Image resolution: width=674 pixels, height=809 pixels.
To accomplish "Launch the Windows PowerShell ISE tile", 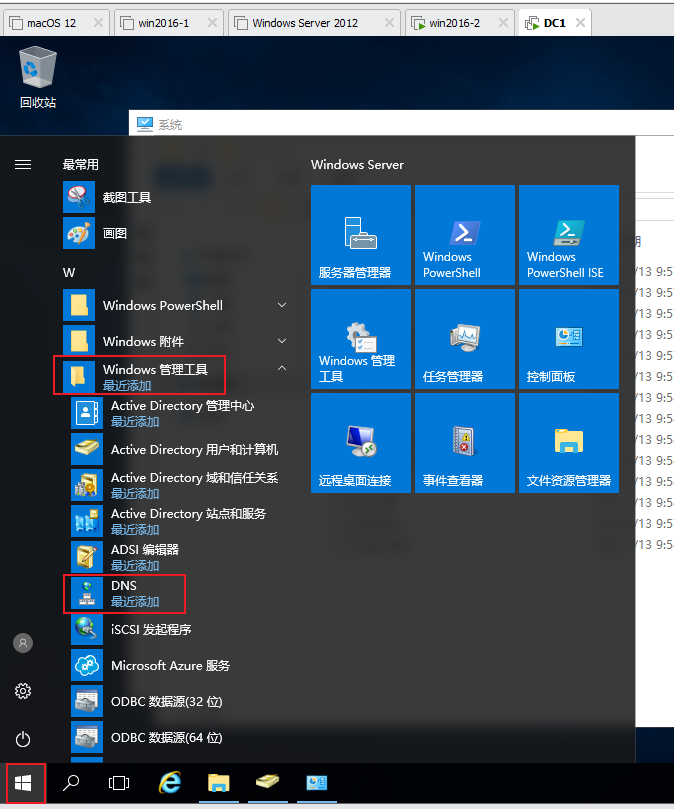I will [569, 235].
